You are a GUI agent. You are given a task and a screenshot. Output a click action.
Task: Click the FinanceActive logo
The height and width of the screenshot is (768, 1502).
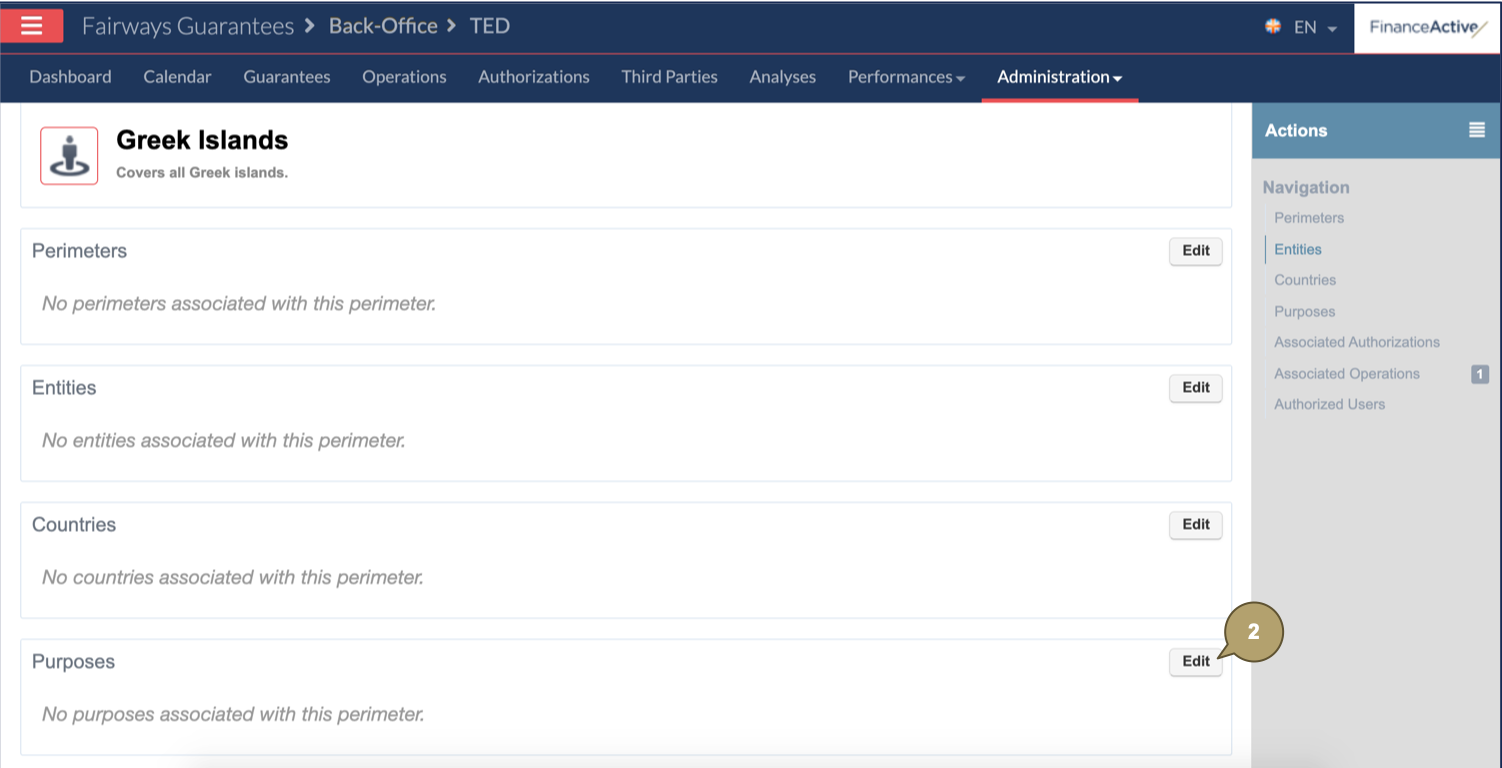click(x=1427, y=27)
